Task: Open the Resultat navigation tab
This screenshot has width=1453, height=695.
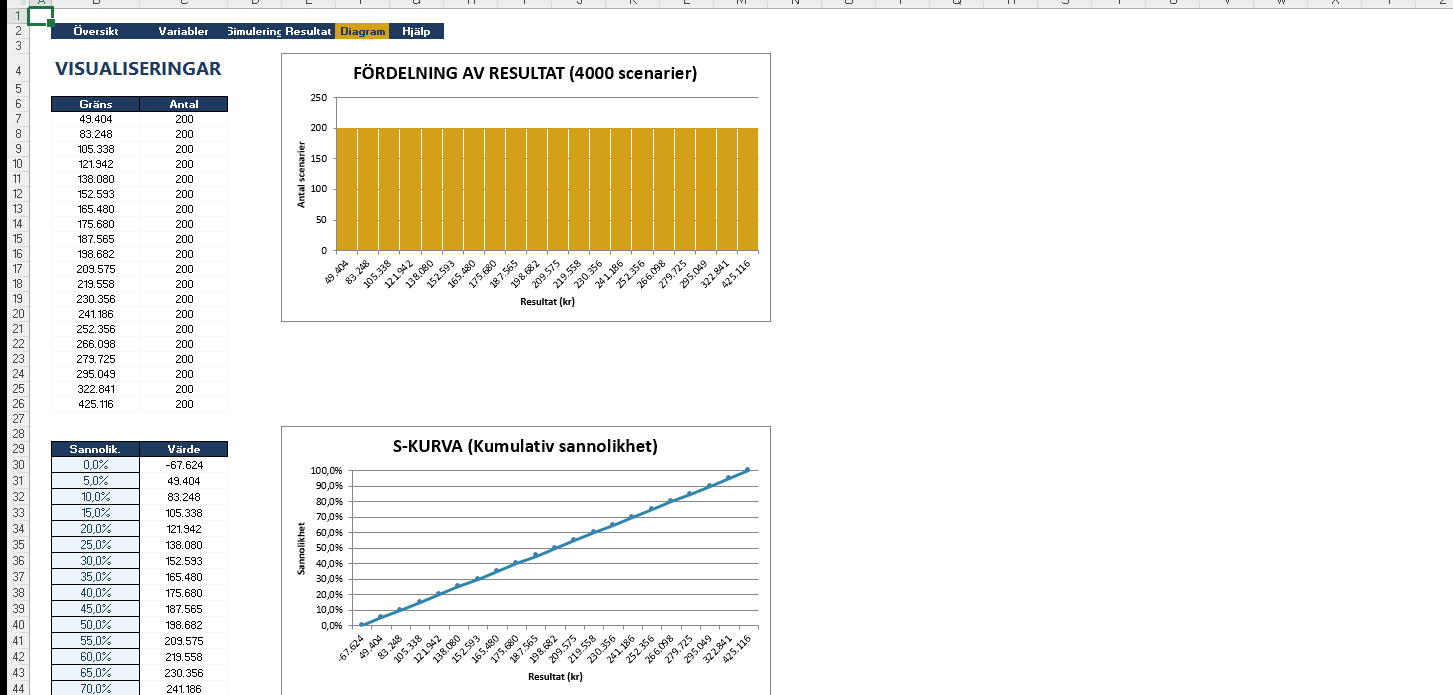Action: [309, 32]
